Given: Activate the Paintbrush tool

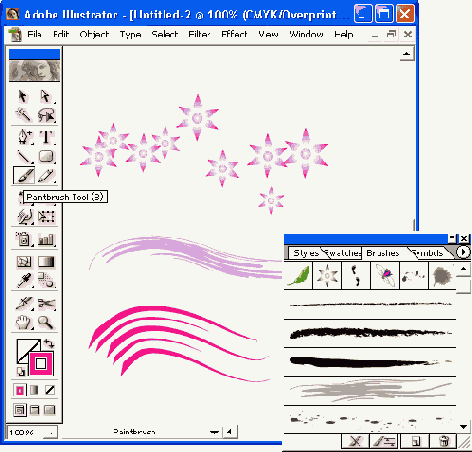Looking at the screenshot, I should pos(24,175).
